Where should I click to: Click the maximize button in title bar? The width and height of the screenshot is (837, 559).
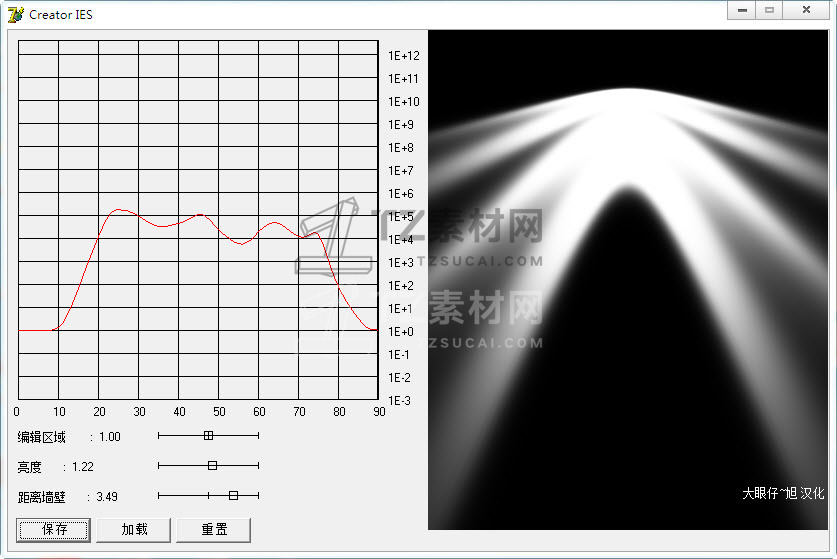769,10
